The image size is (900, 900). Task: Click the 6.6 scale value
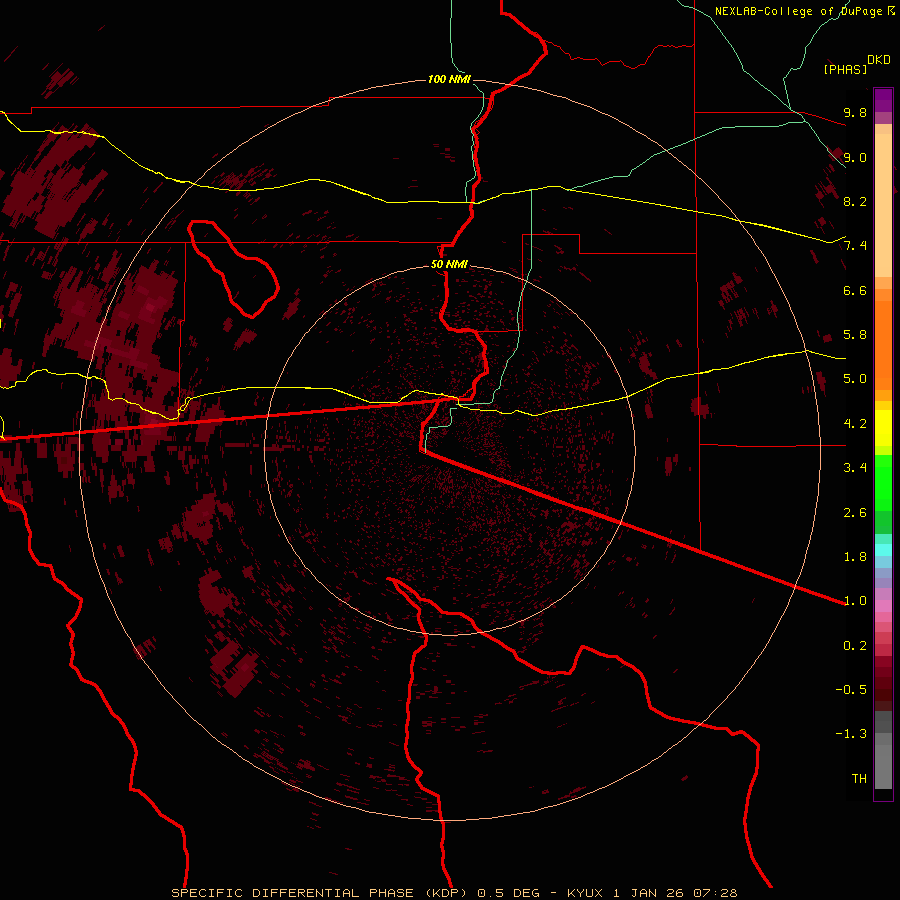(855, 290)
